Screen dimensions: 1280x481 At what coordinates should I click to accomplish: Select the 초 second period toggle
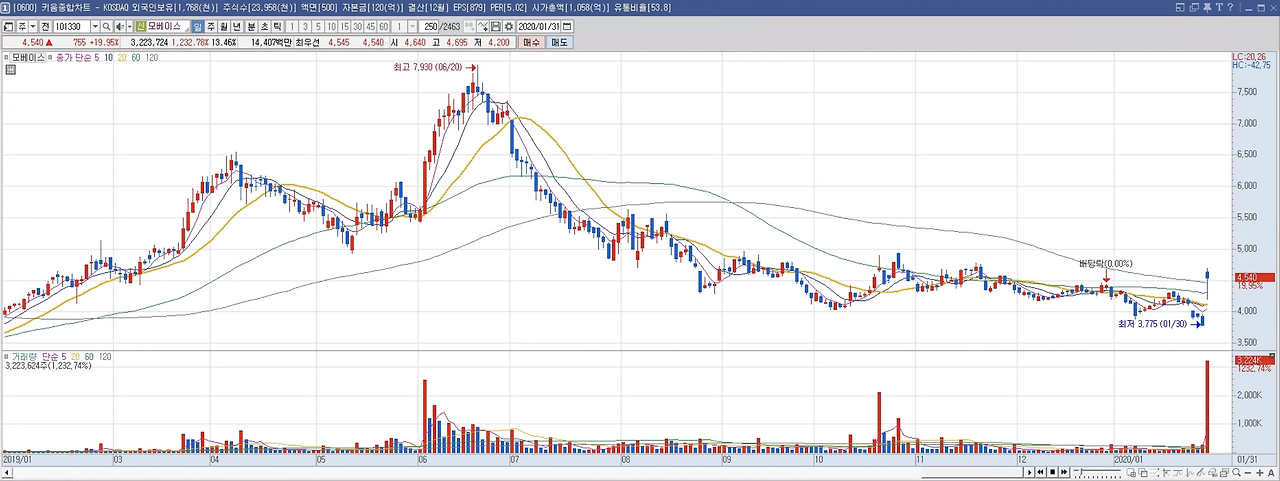tap(264, 26)
